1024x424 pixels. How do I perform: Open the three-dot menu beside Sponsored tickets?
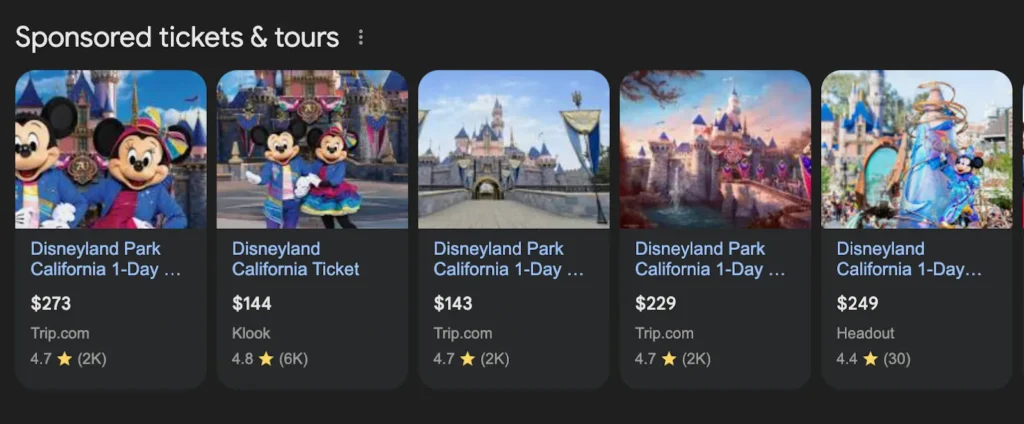[361, 38]
